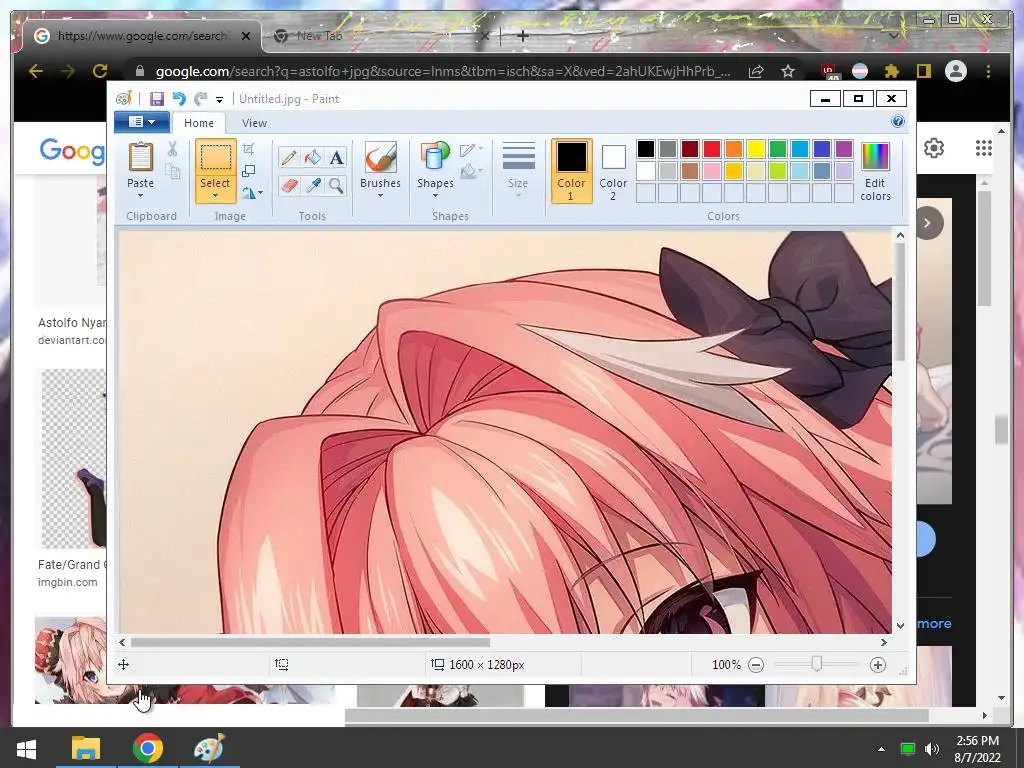This screenshot has height=768, width=1024.
Task: Expand the Paste dropdown arrow
Action: [x=140, y=195]
